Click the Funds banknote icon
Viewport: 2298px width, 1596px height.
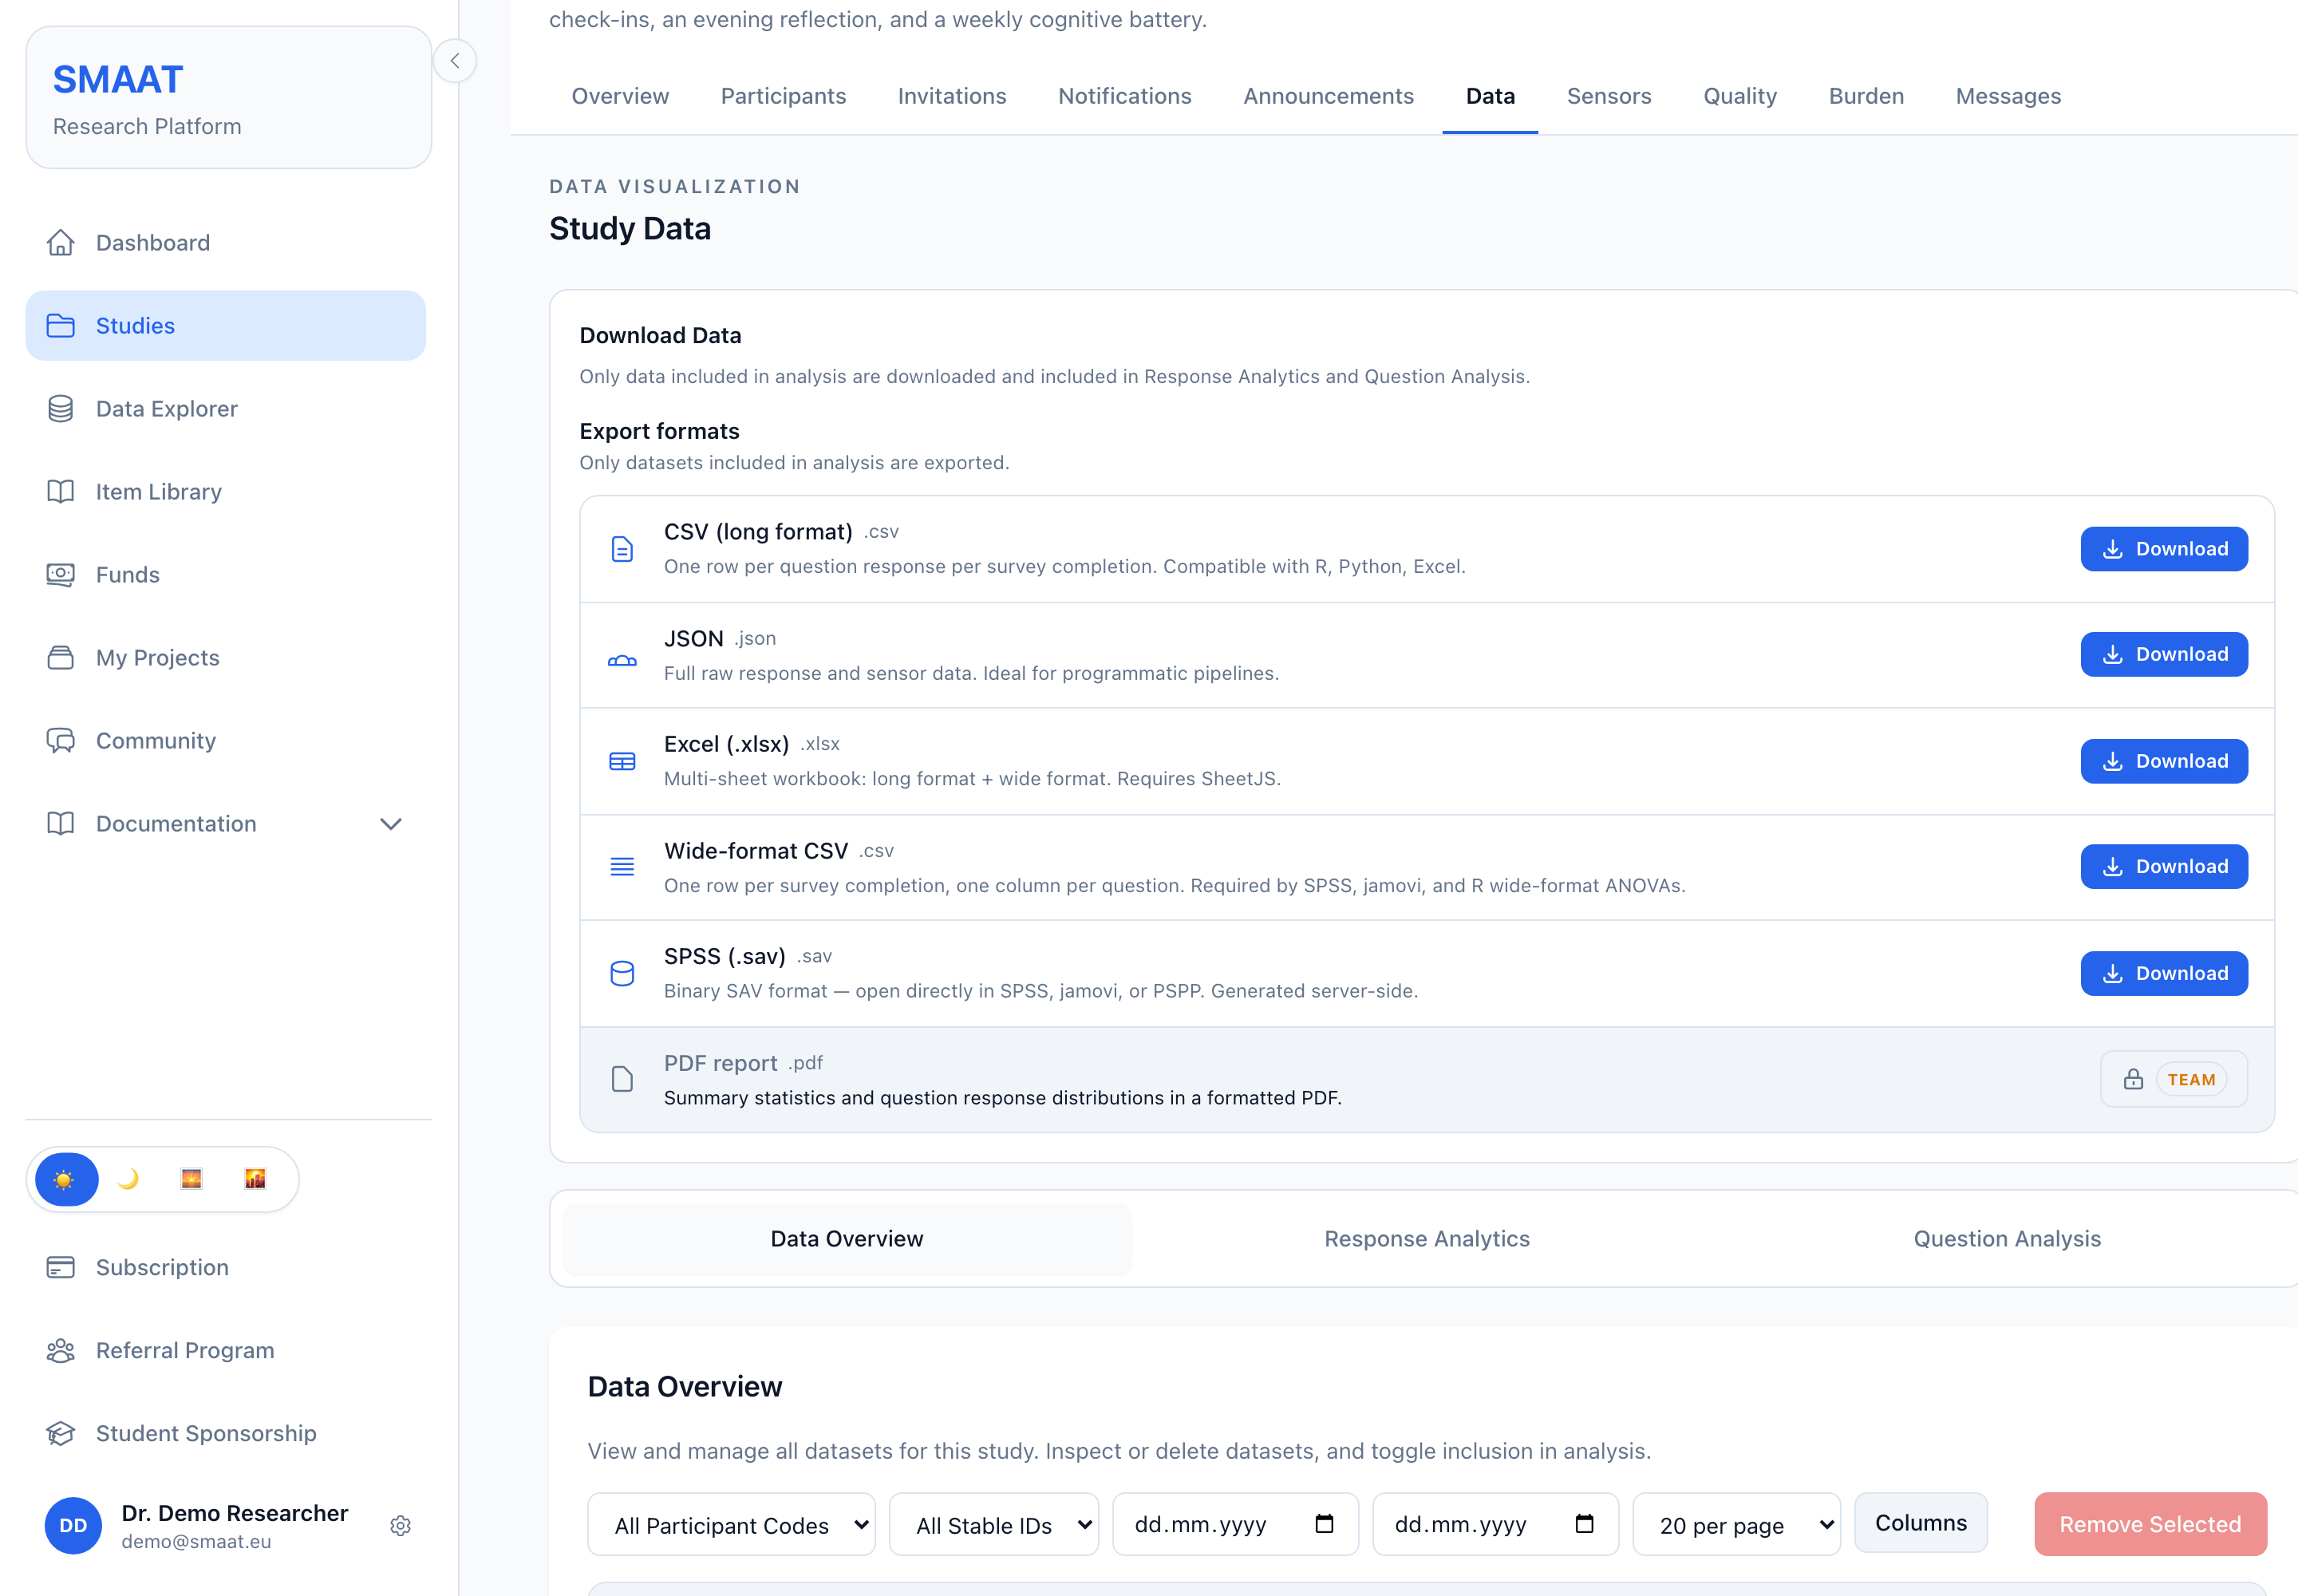click(x=61, y=575)
